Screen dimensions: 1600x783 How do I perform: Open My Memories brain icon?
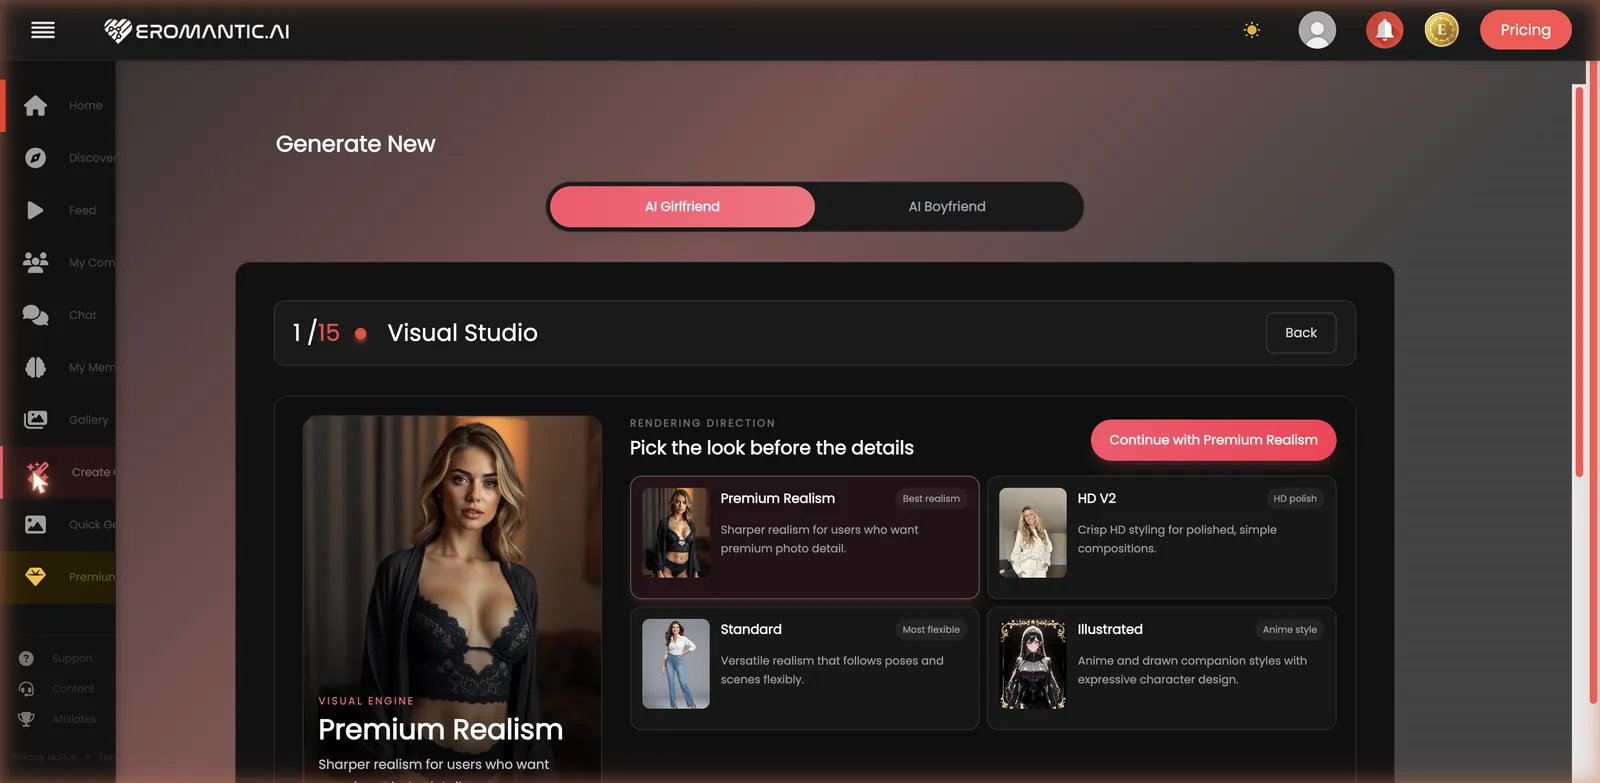[35, 367]
